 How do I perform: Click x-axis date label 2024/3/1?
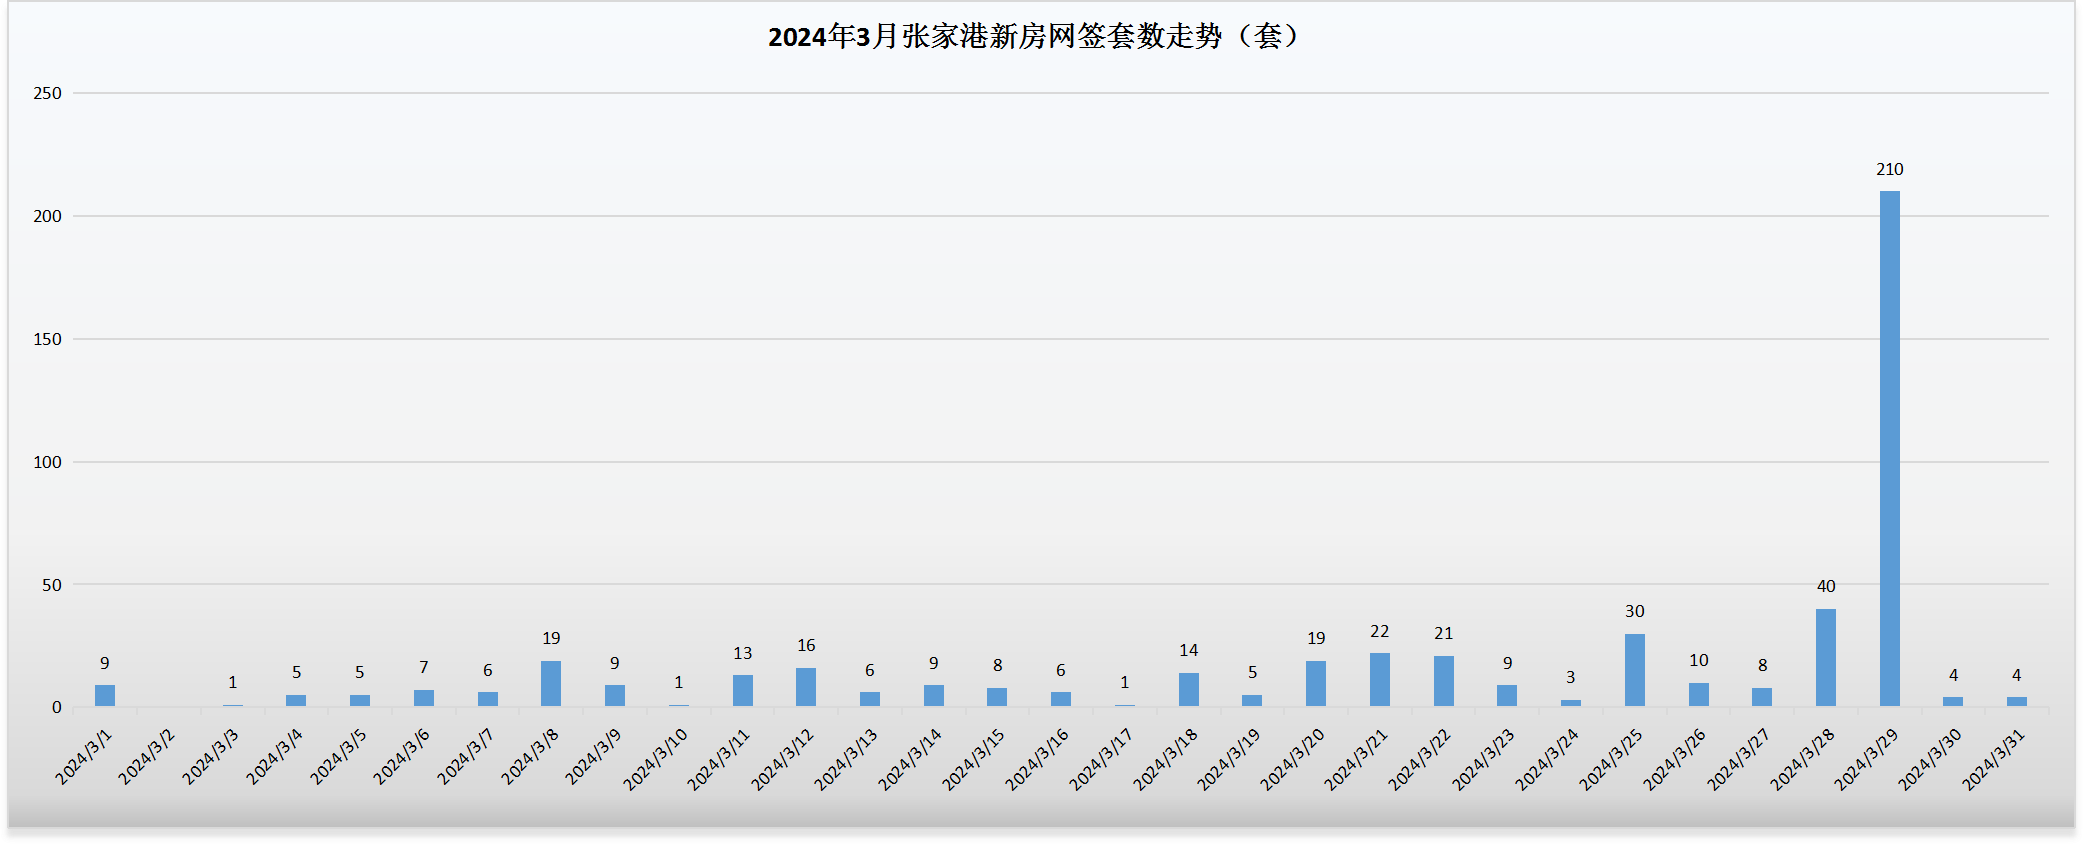click(x=84, y=756)
